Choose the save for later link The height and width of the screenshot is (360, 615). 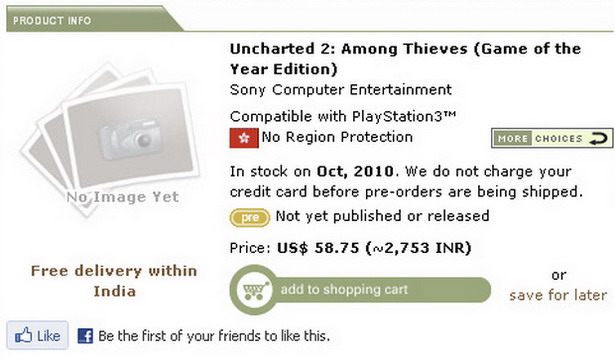558,295
